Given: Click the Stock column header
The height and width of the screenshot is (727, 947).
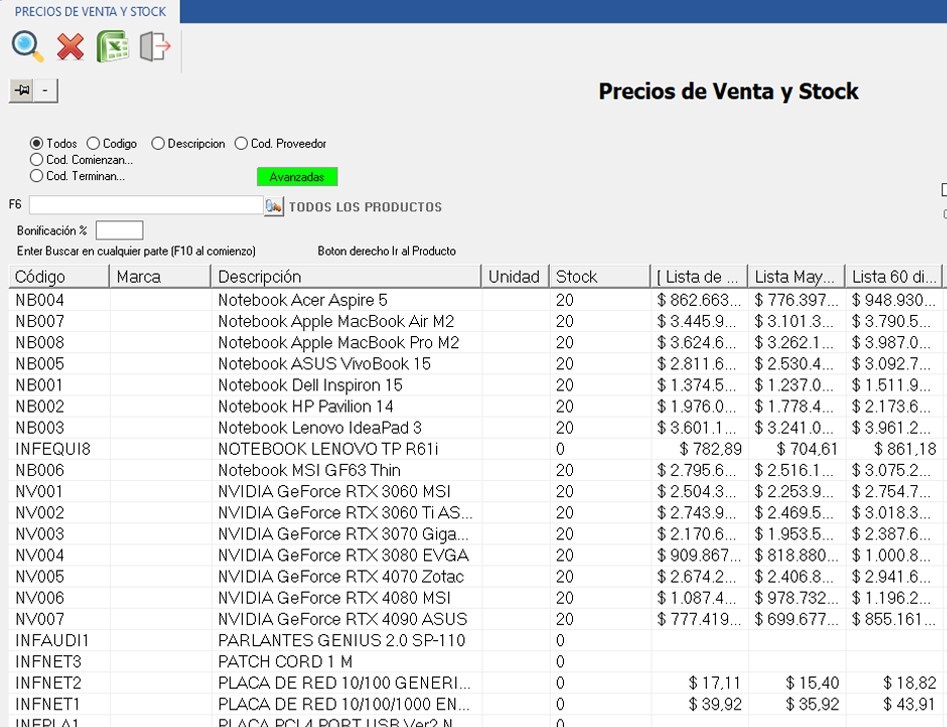Looking at the screenshot, I should coord(600,277).
